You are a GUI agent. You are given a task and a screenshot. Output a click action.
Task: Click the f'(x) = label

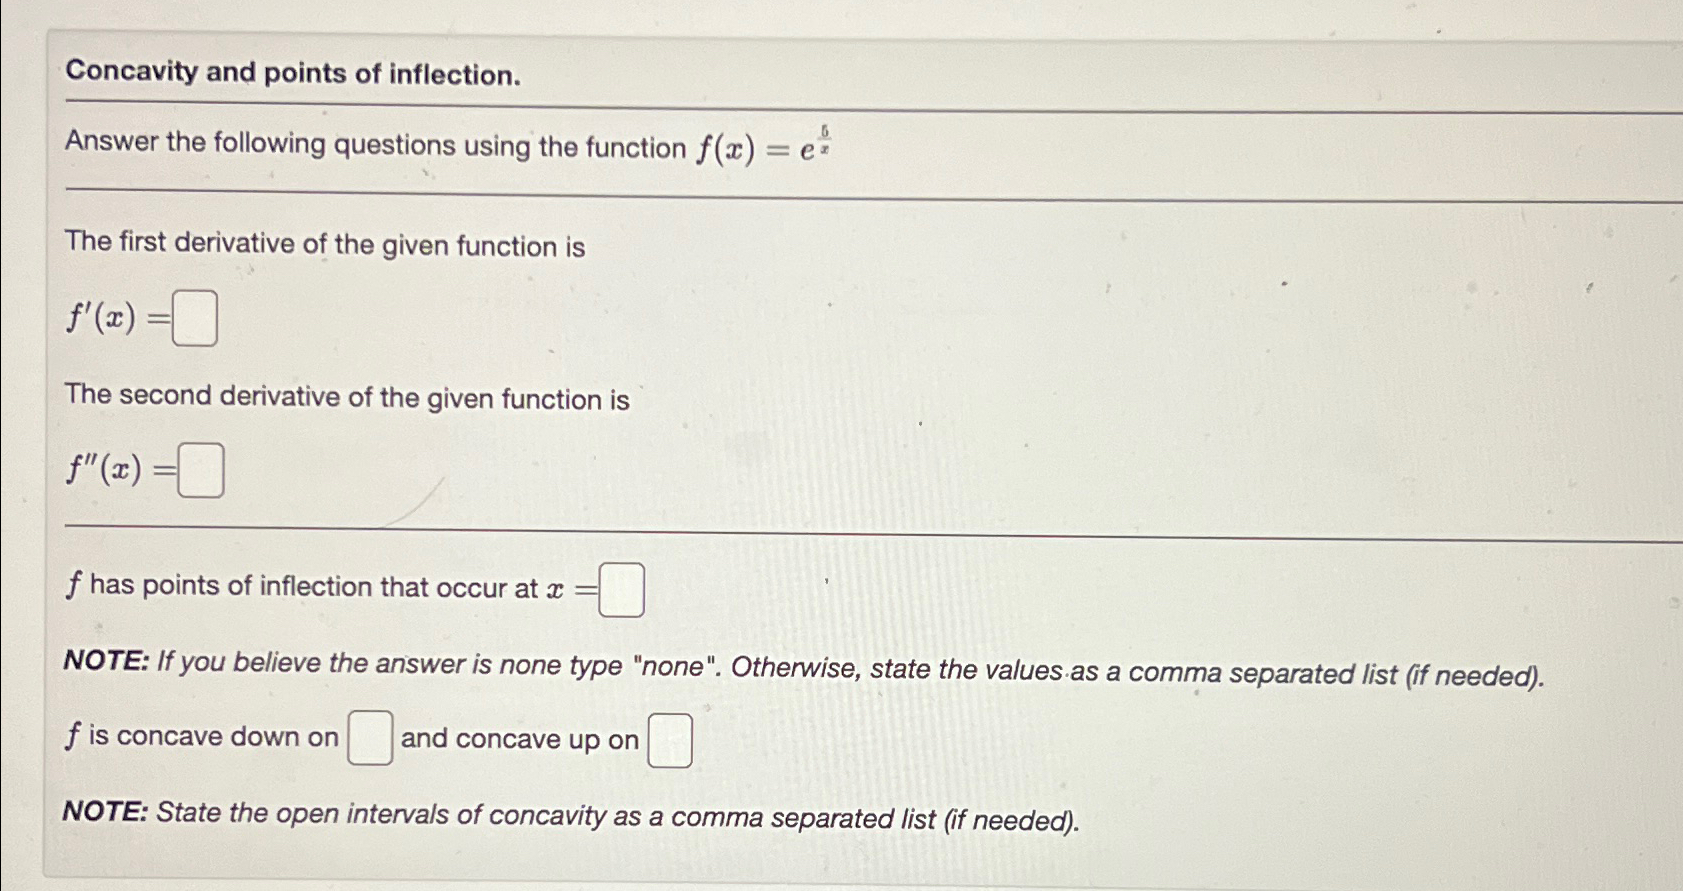click(x=113, y=320)
